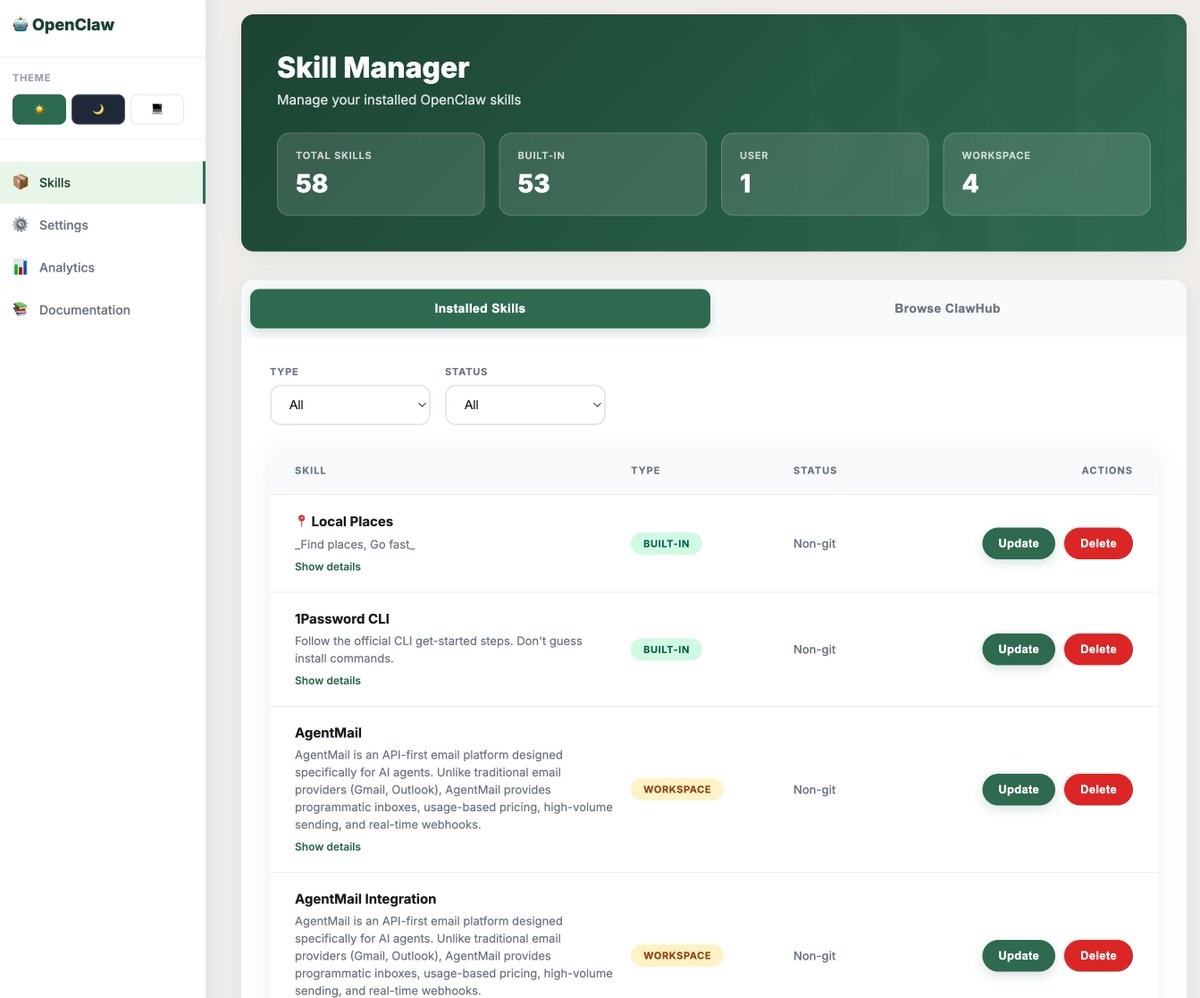1200x998 pixels.
Task: Click the BUILT-IN badge for 1Password CLI
Action: pos(666,650)
